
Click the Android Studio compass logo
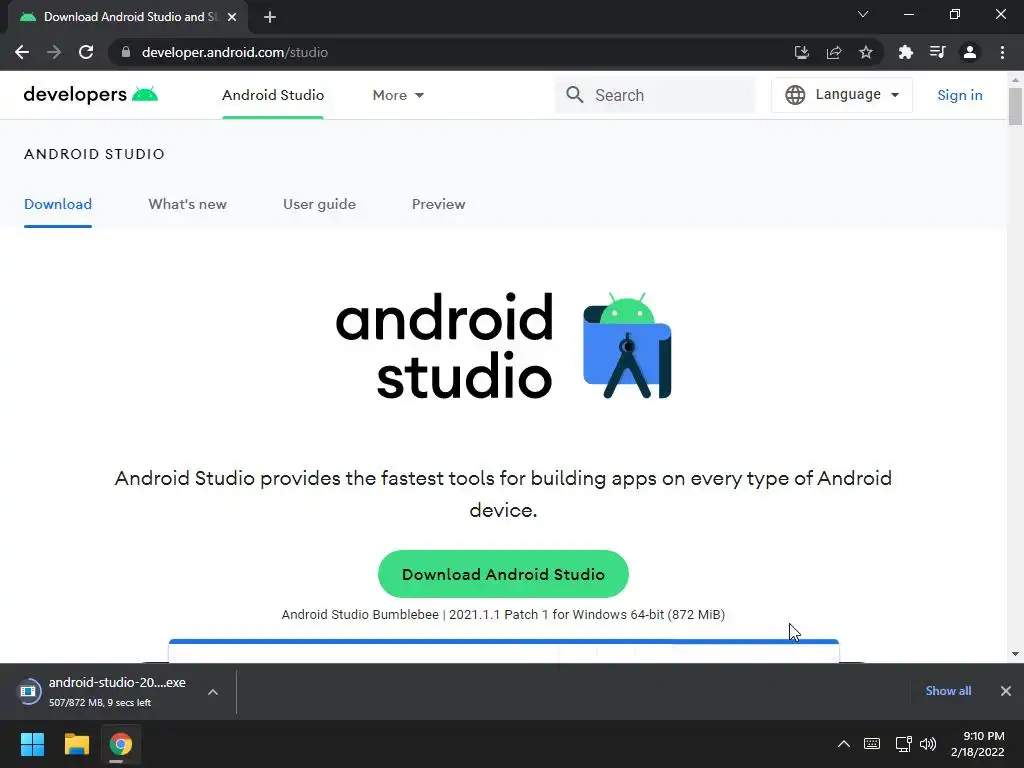(x=627, y=345)
